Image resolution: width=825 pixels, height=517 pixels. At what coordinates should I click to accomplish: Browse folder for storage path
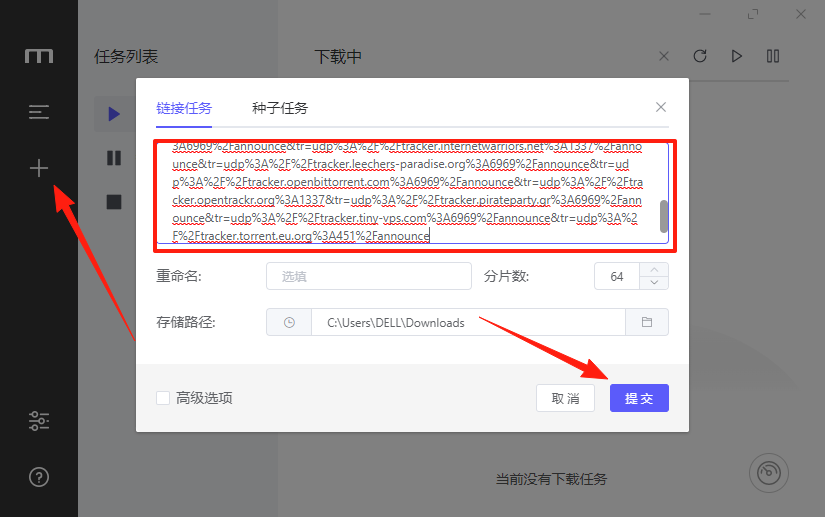(x=647, y=322)
